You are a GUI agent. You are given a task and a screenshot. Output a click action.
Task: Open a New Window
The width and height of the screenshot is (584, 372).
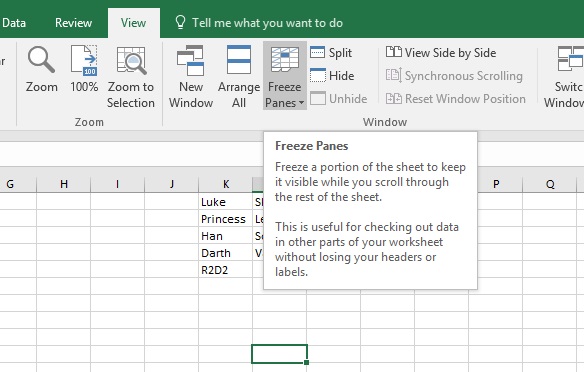pos(191,77)
